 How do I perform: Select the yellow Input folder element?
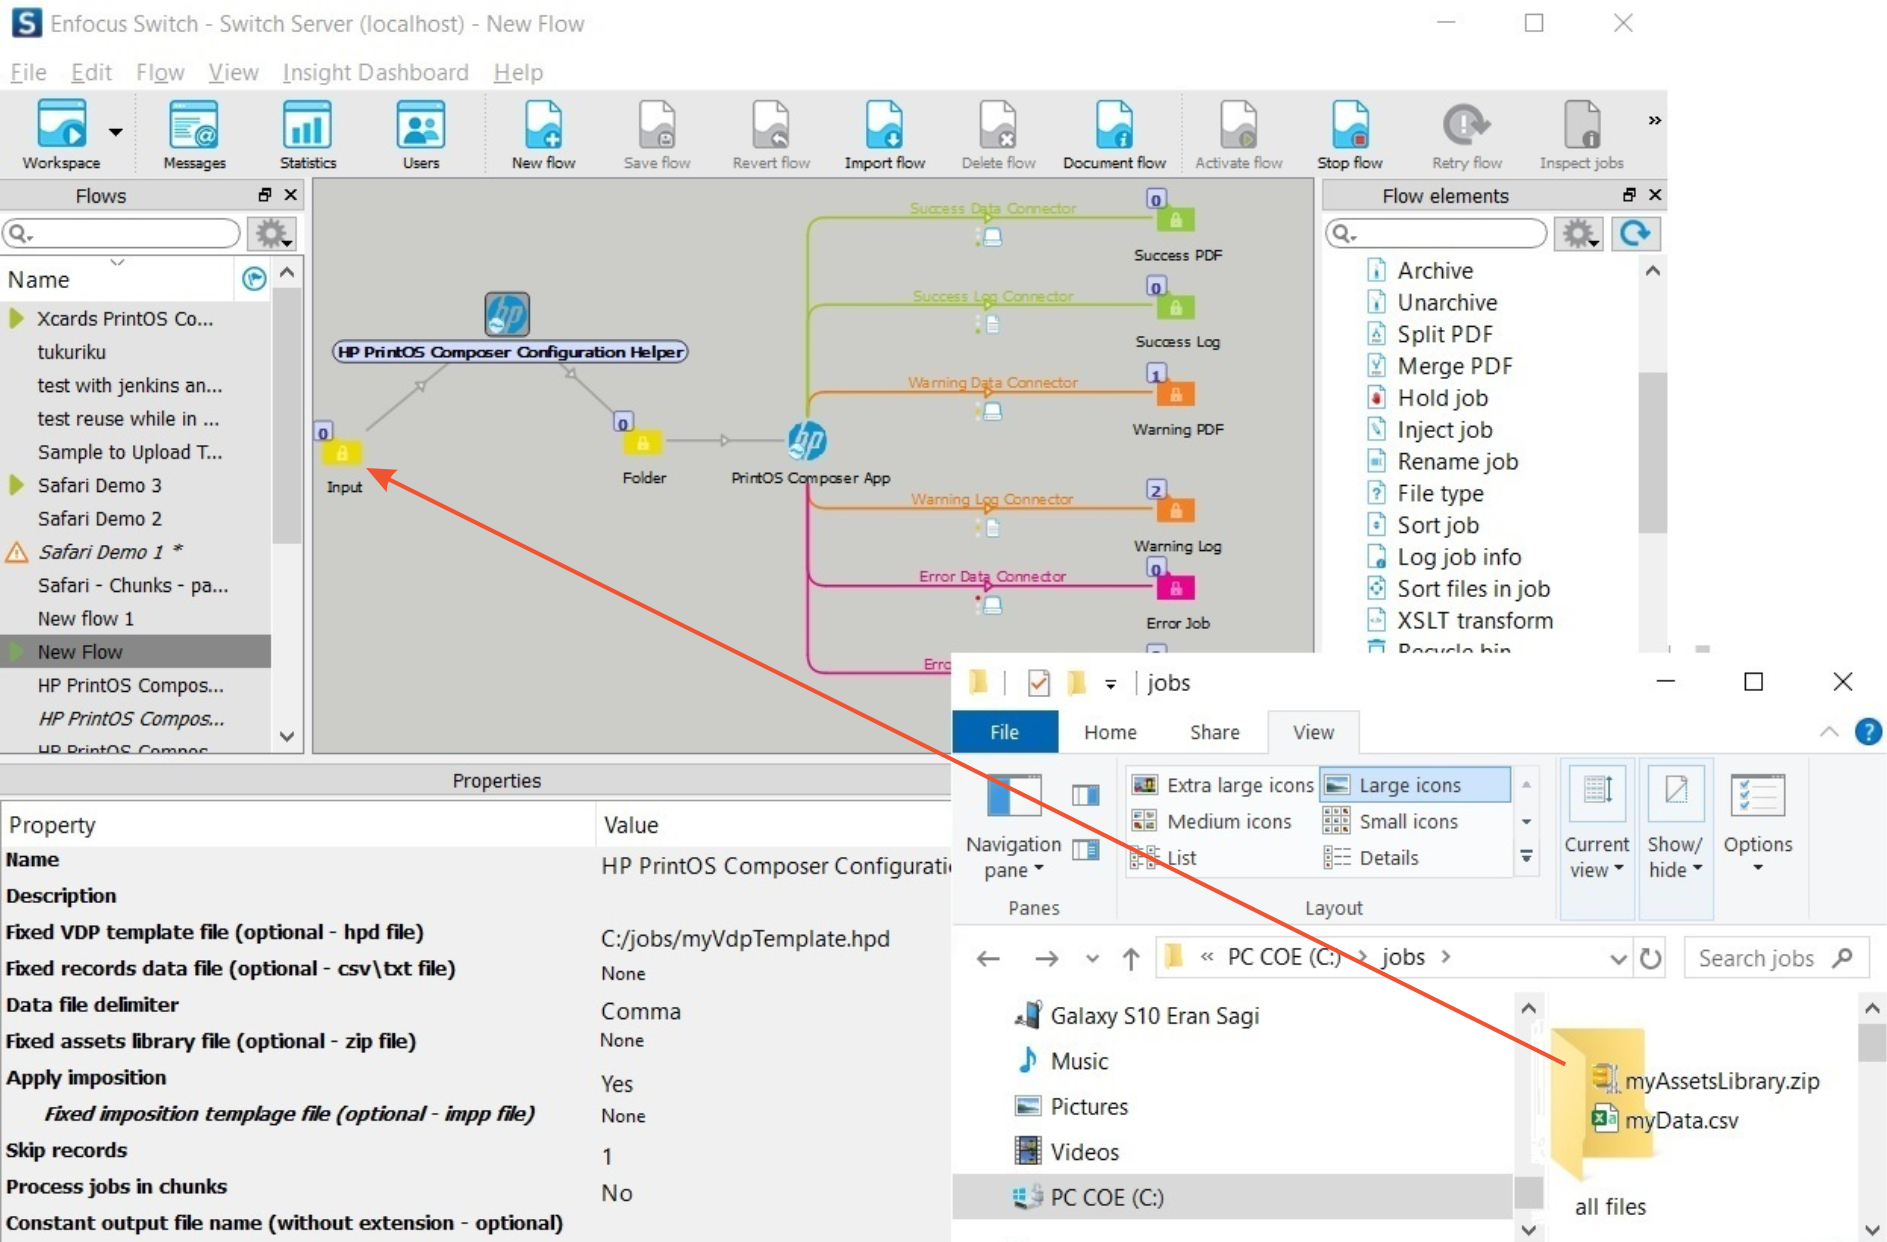coord(341,453)
